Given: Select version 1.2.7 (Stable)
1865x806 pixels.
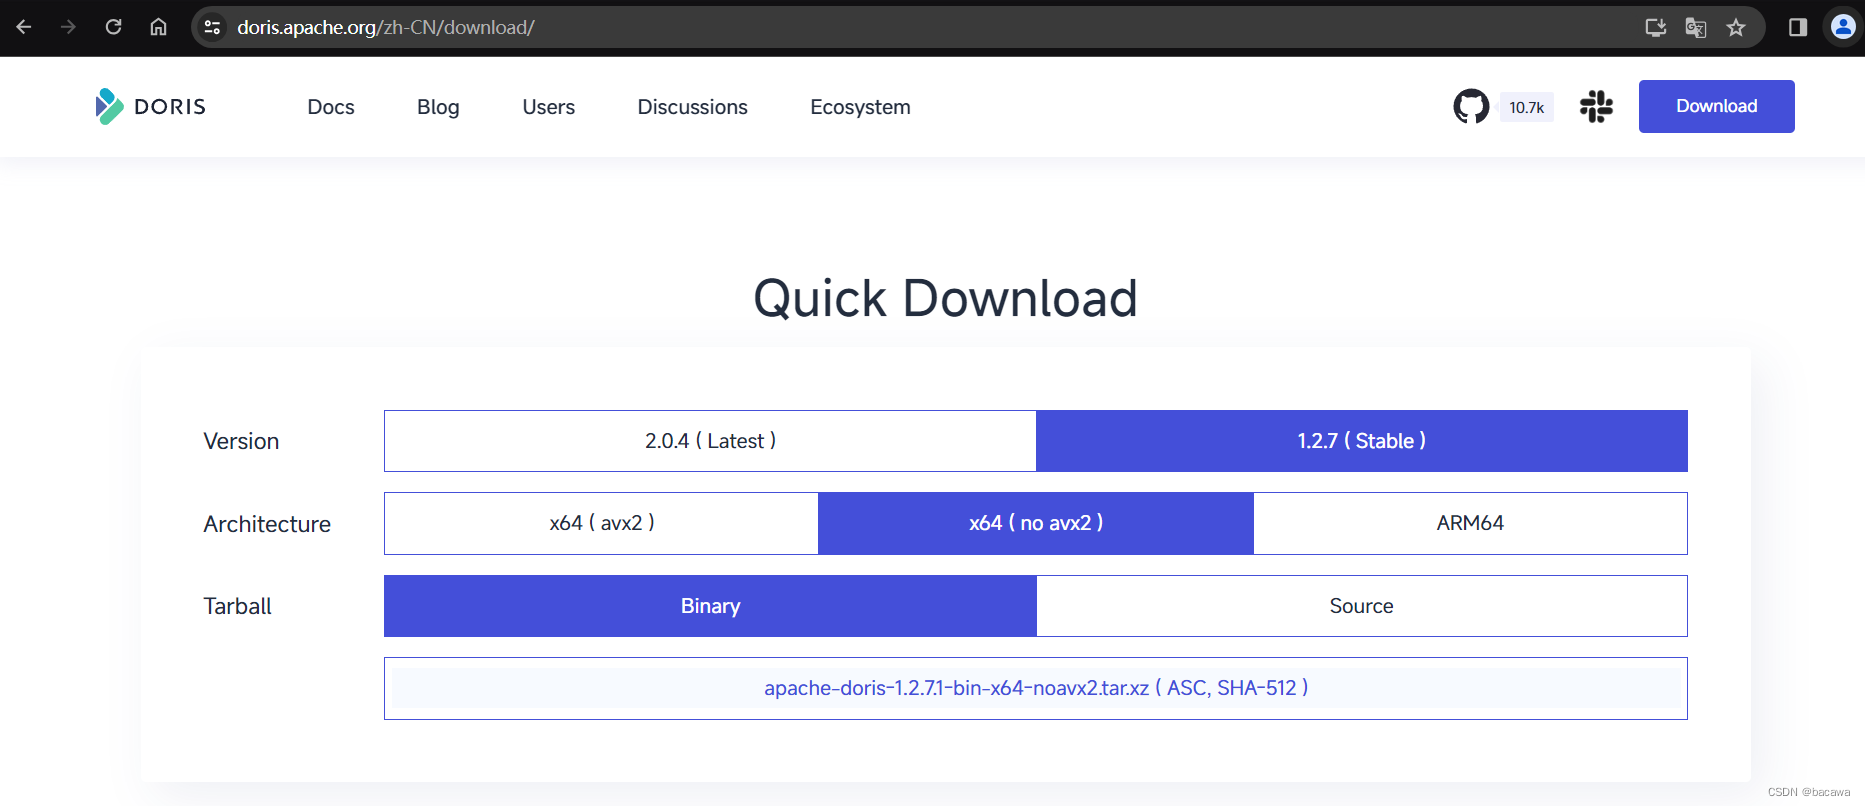Looking at the screenshot, I should point(1361,441).
